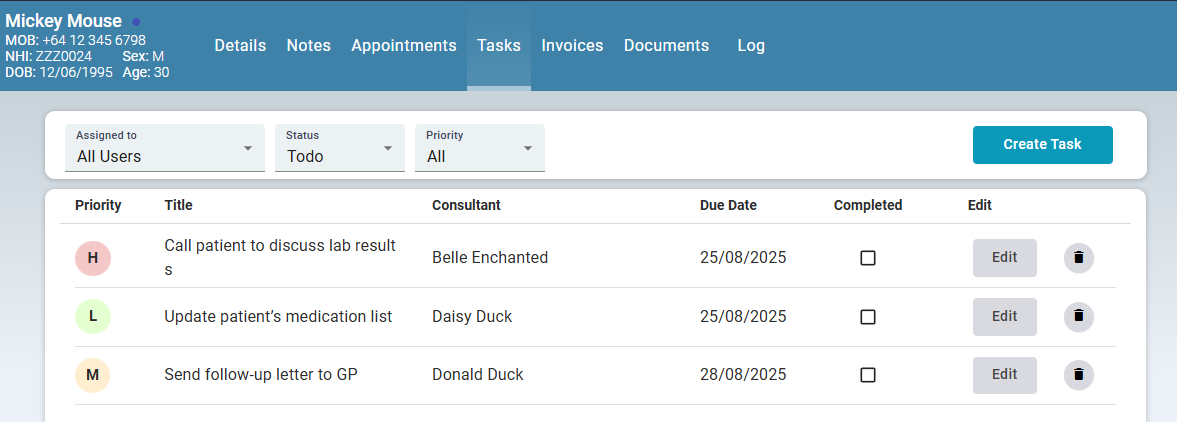Viewport: 1177px width, 422px height.
Task: Switch to the Appointments tab
Action: tap(403, 45)
